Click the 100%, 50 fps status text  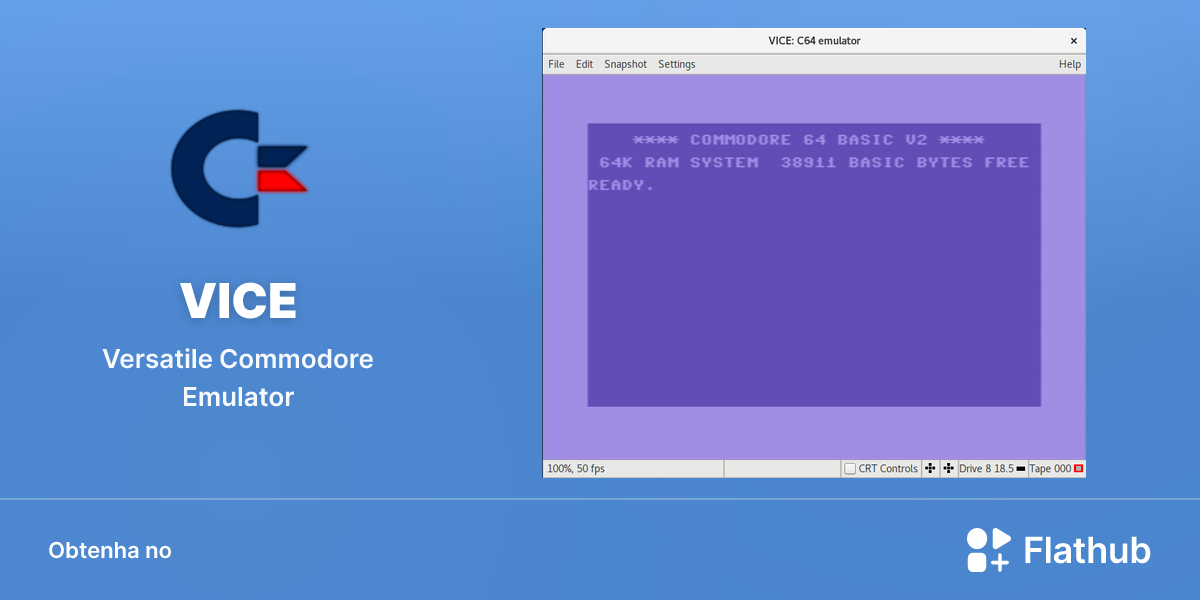pyautogui.click(x=576, y=468)
